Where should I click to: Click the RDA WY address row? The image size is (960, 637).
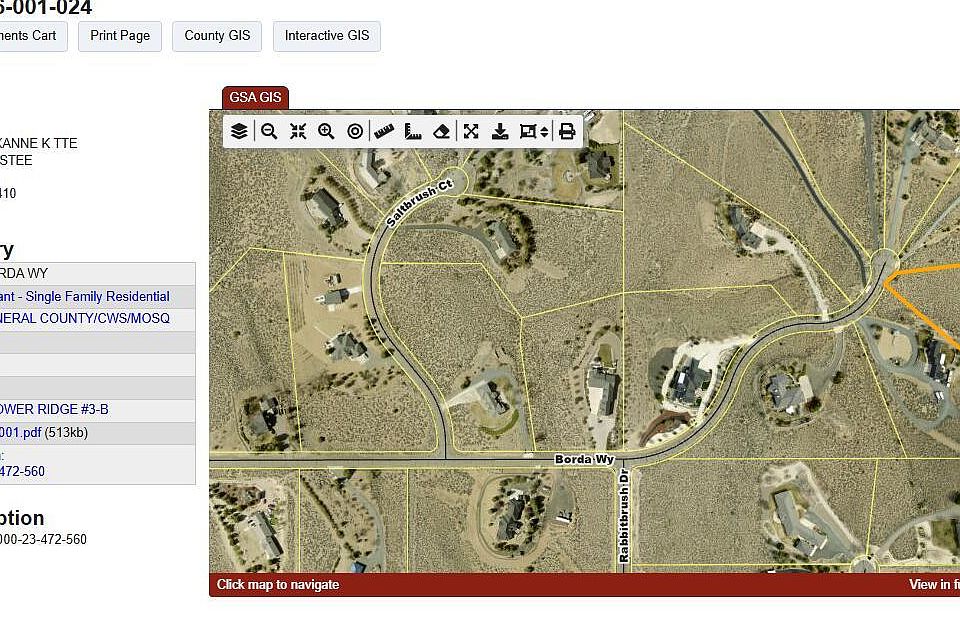coord(97,273)
